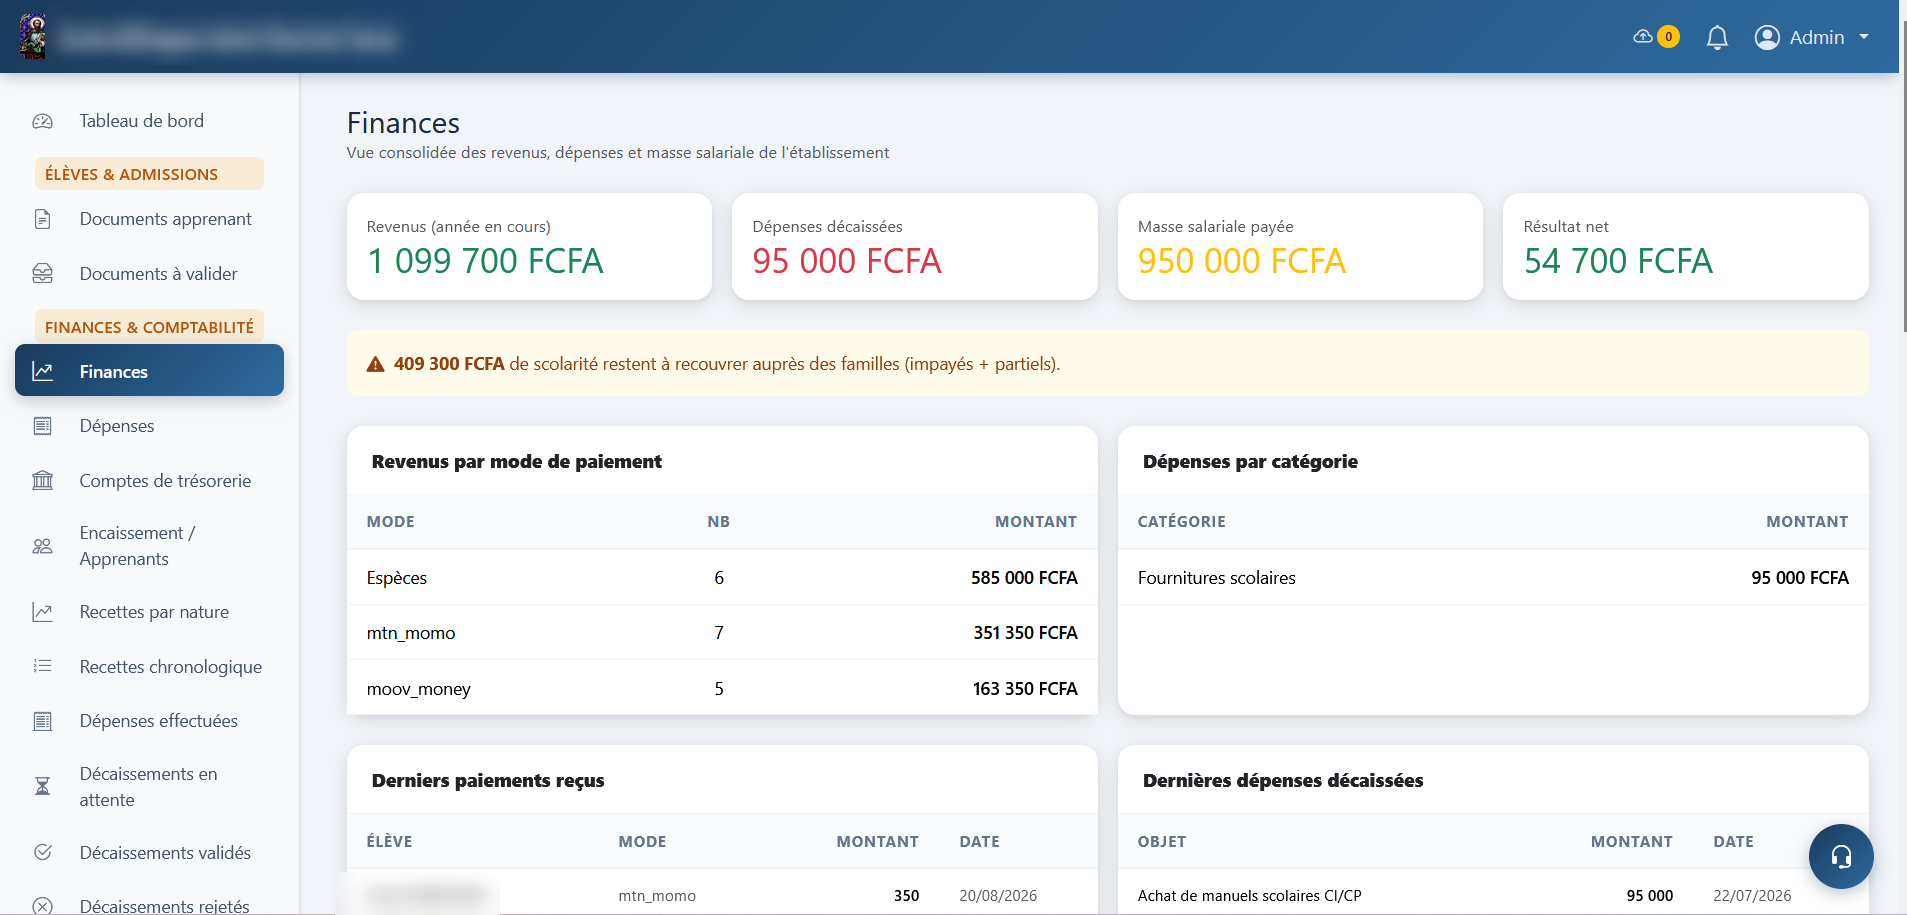Click the Dépenses effectuées table icon
This screenshot has width=1907, height=915.
tap(42, 721)
